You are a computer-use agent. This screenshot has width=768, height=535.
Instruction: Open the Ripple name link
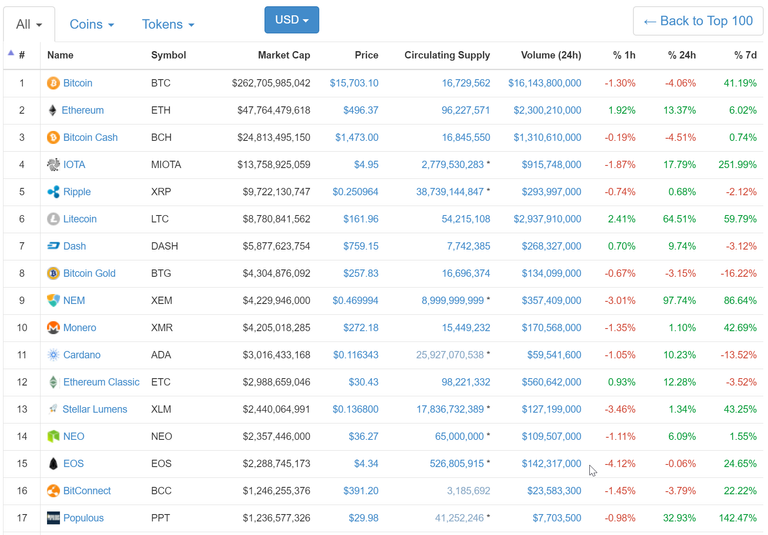pyautogui.click(x=77, y=192)
